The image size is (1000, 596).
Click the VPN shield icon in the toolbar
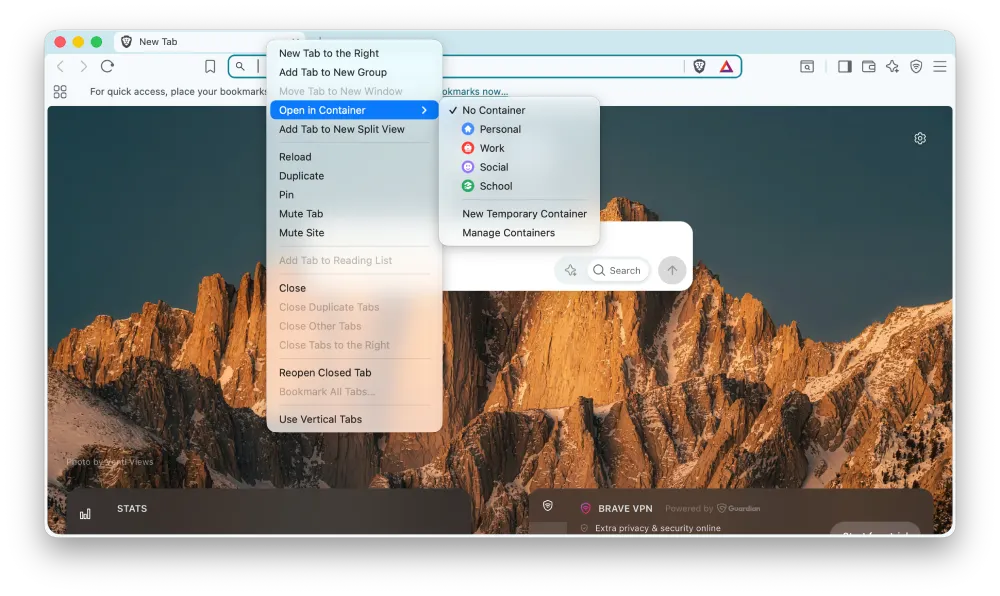click(916, 66)
